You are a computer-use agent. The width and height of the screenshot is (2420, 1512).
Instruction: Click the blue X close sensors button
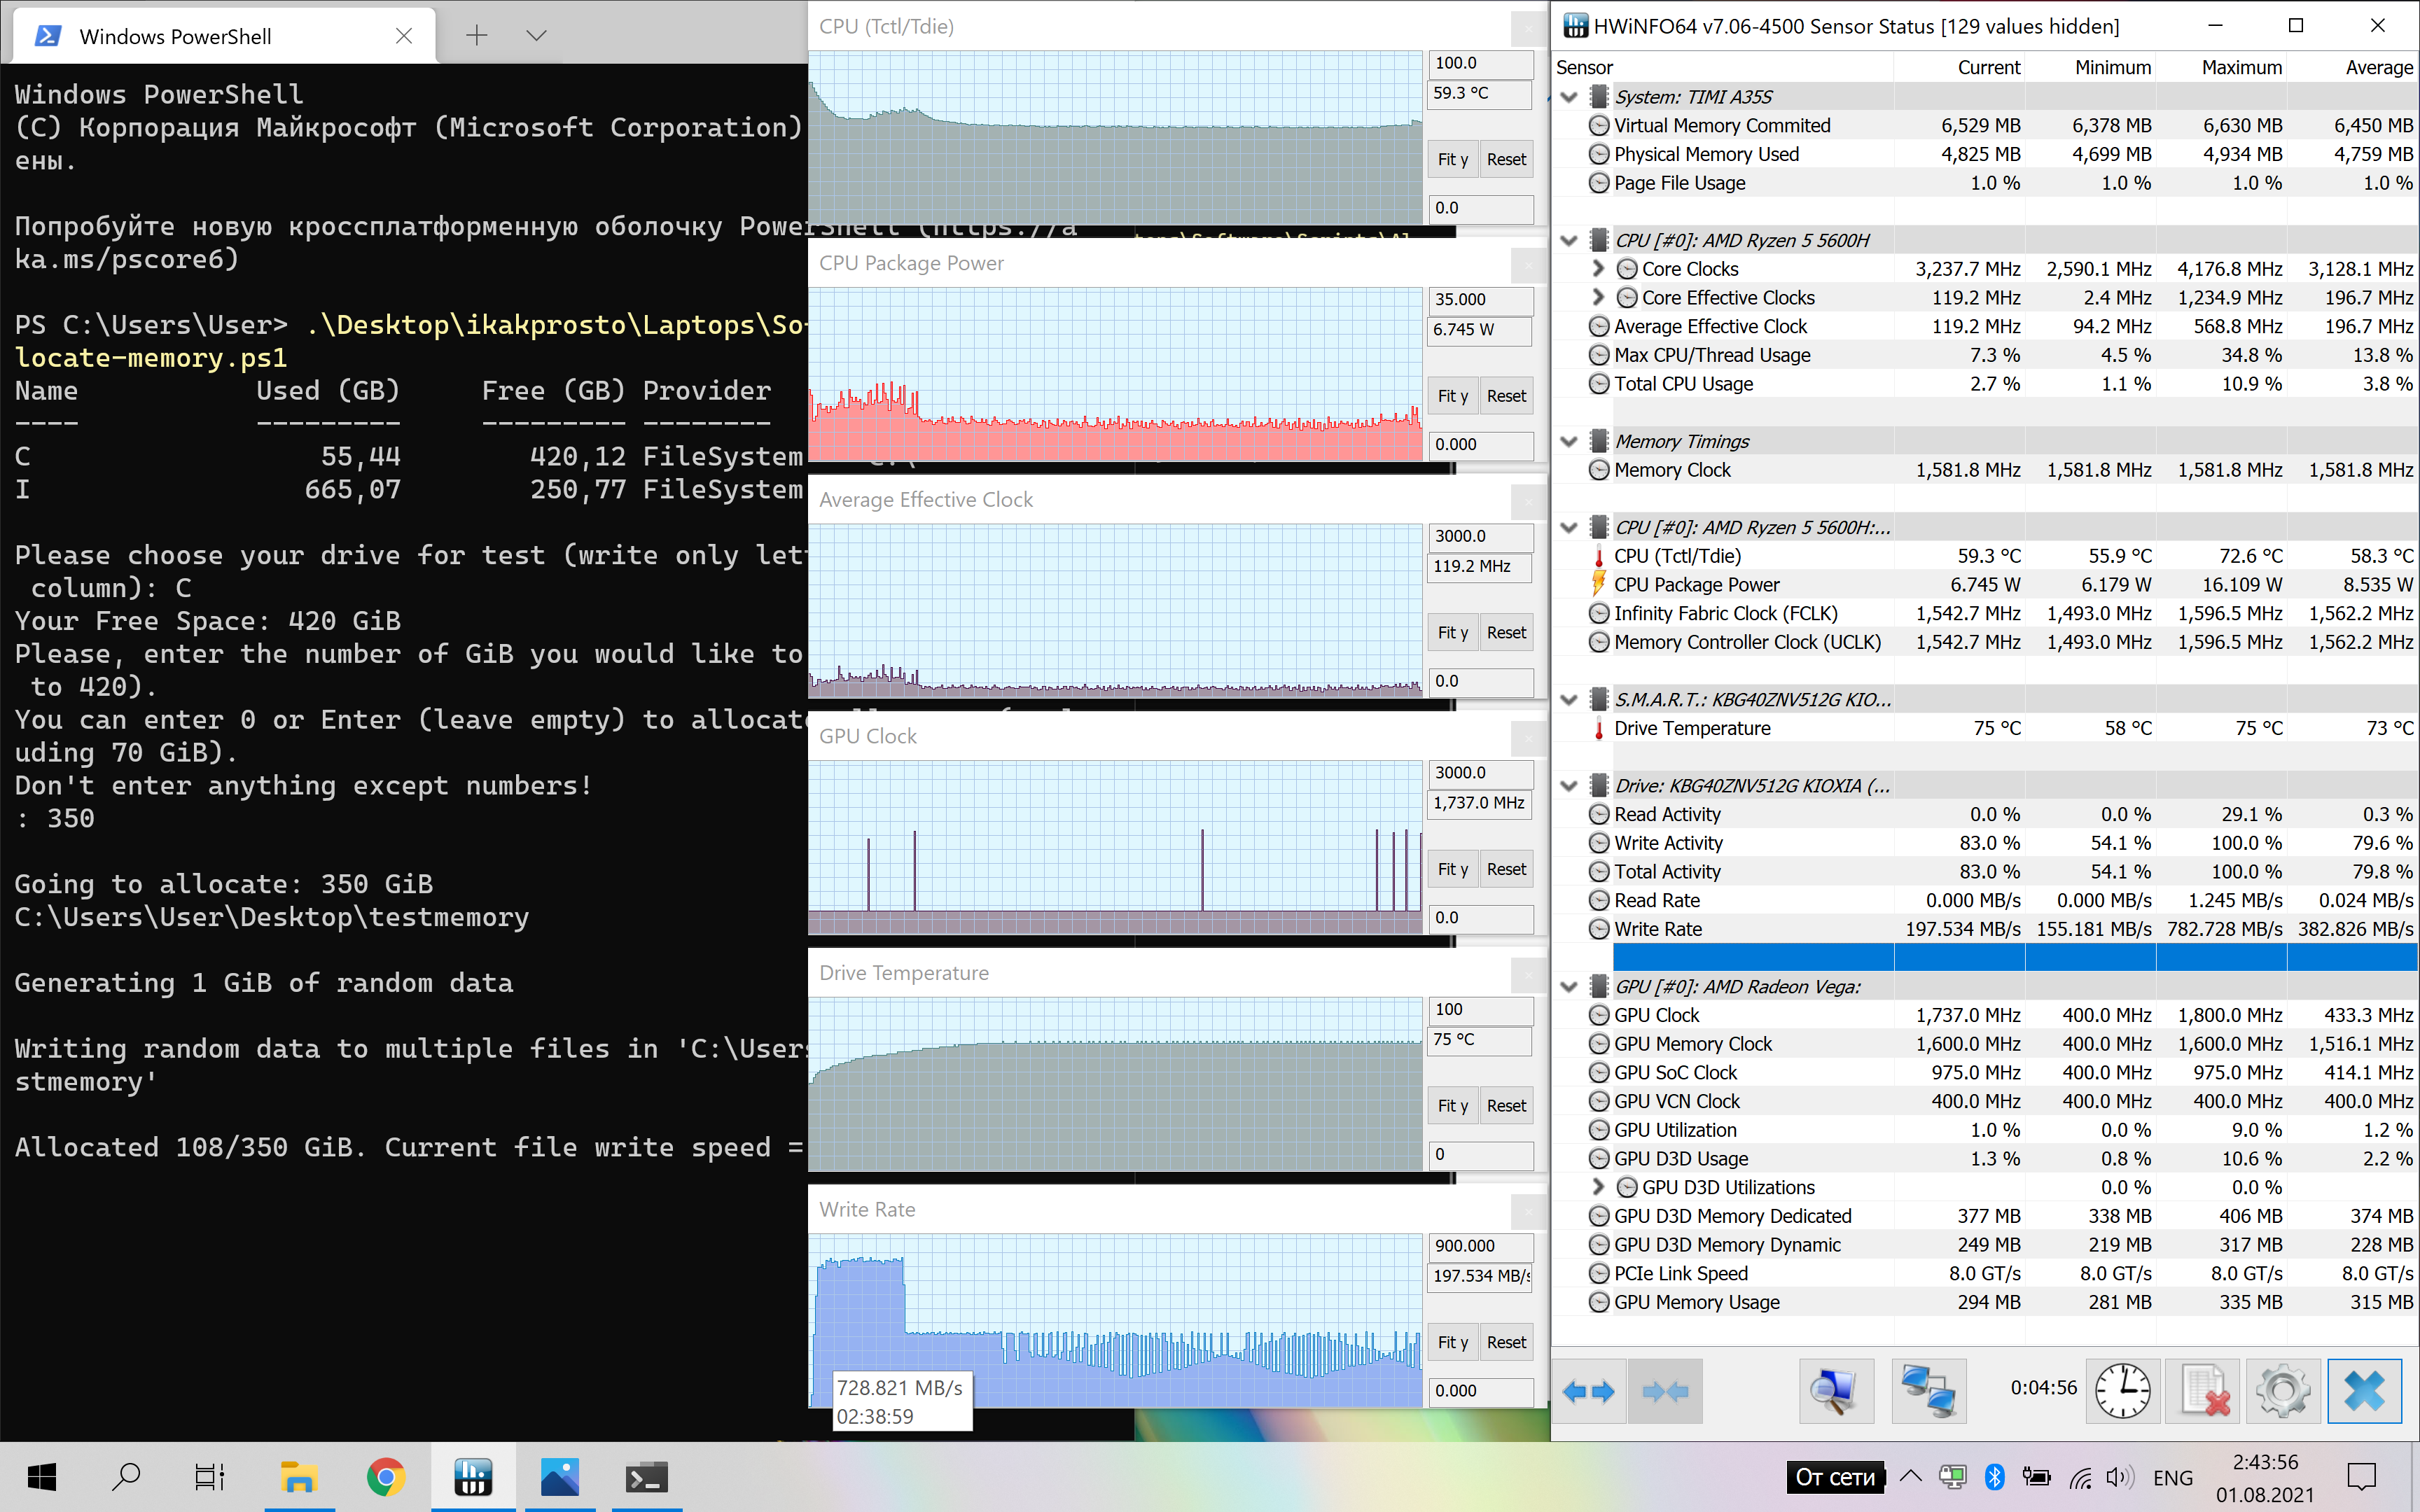tap(2364, 1391)
